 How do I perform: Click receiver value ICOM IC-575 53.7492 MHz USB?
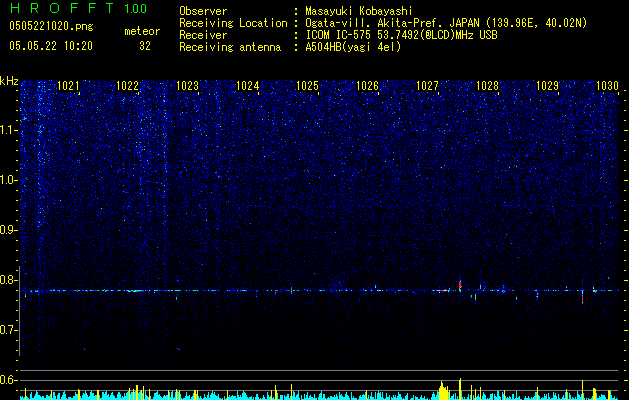click(401, 35)
